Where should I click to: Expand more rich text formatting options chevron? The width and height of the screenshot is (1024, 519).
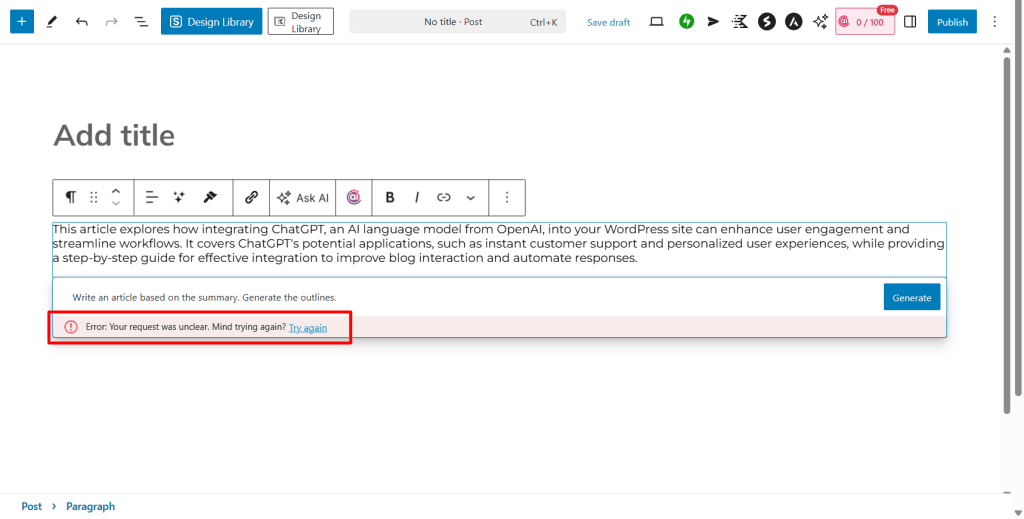pyautogui.click(x=471, y=198)
